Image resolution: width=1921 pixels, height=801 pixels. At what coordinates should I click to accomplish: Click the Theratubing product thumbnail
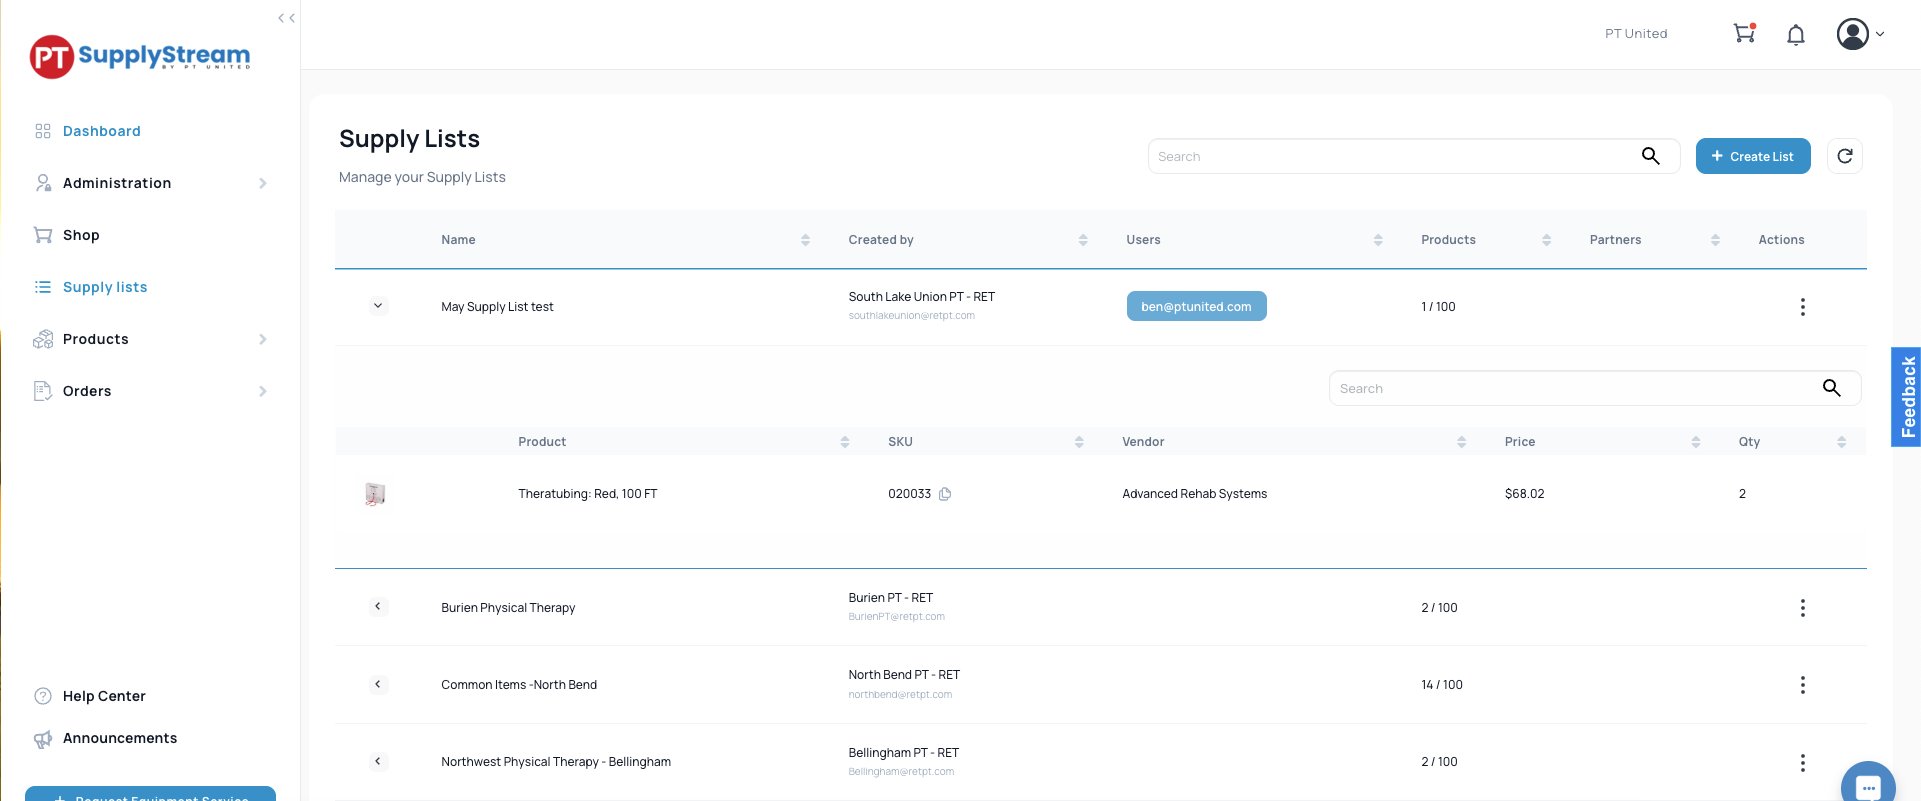coord(375,494)
